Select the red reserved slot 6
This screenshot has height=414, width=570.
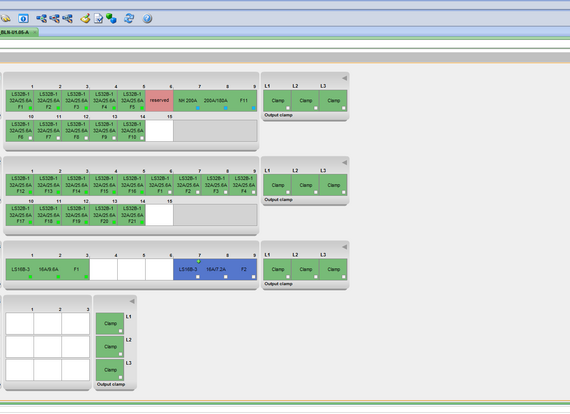159,101
